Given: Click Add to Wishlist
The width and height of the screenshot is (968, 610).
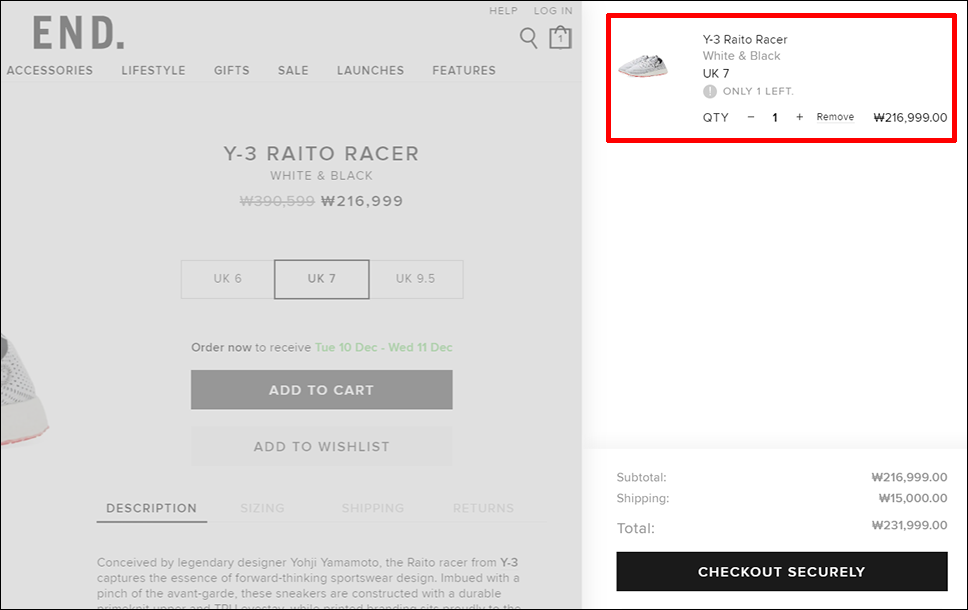Looking at the screenshot, I should click(321, 447).
